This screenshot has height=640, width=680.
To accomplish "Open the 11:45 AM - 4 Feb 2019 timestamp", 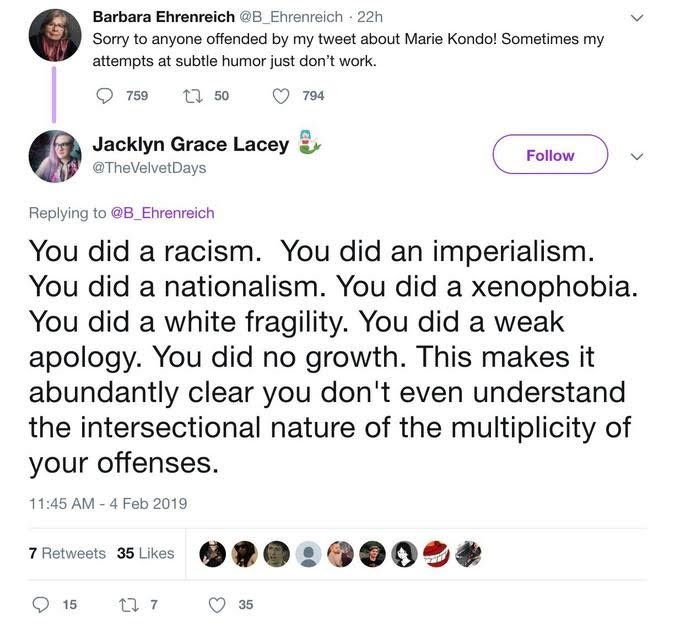I will coord(108,503).
